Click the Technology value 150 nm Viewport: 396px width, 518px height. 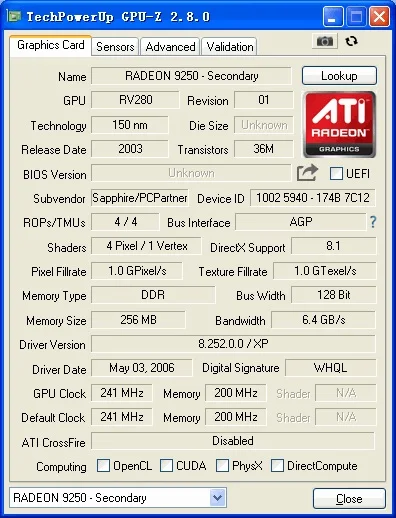coord(130,125)
